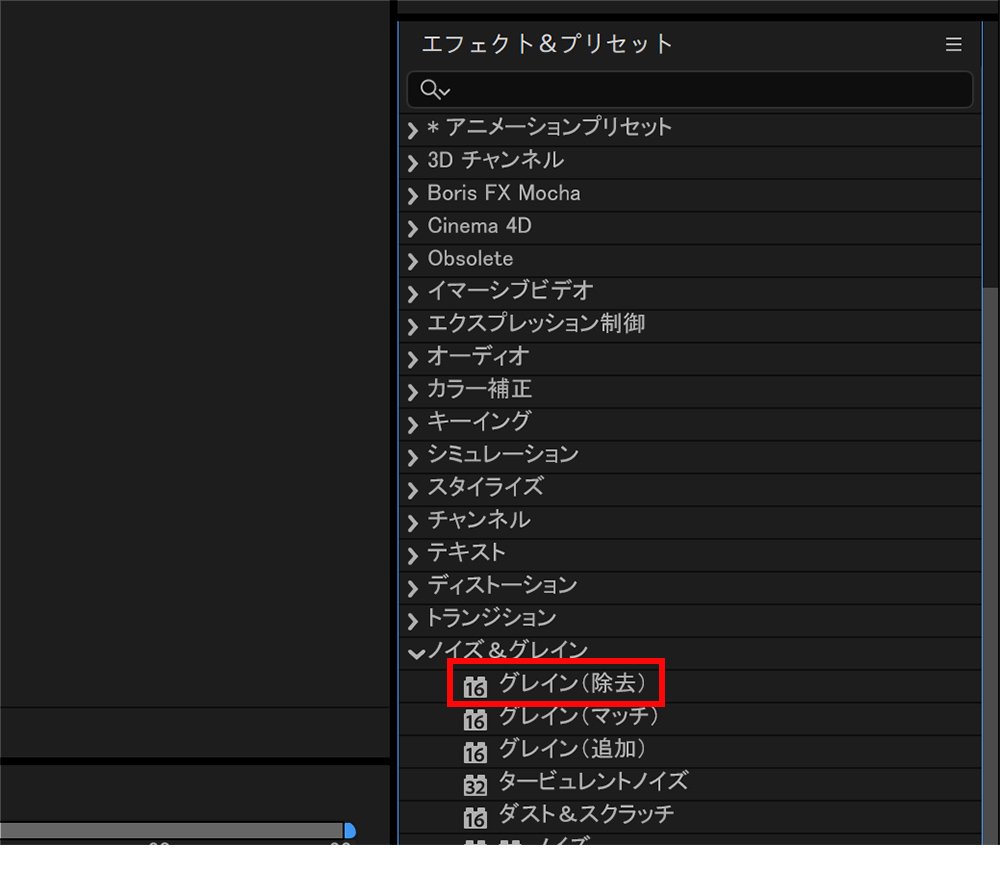Screen dimensions: 1000x875
Task: Click the 16-bit icon beside グレイン(除去)
Action: tap(476, 687)
